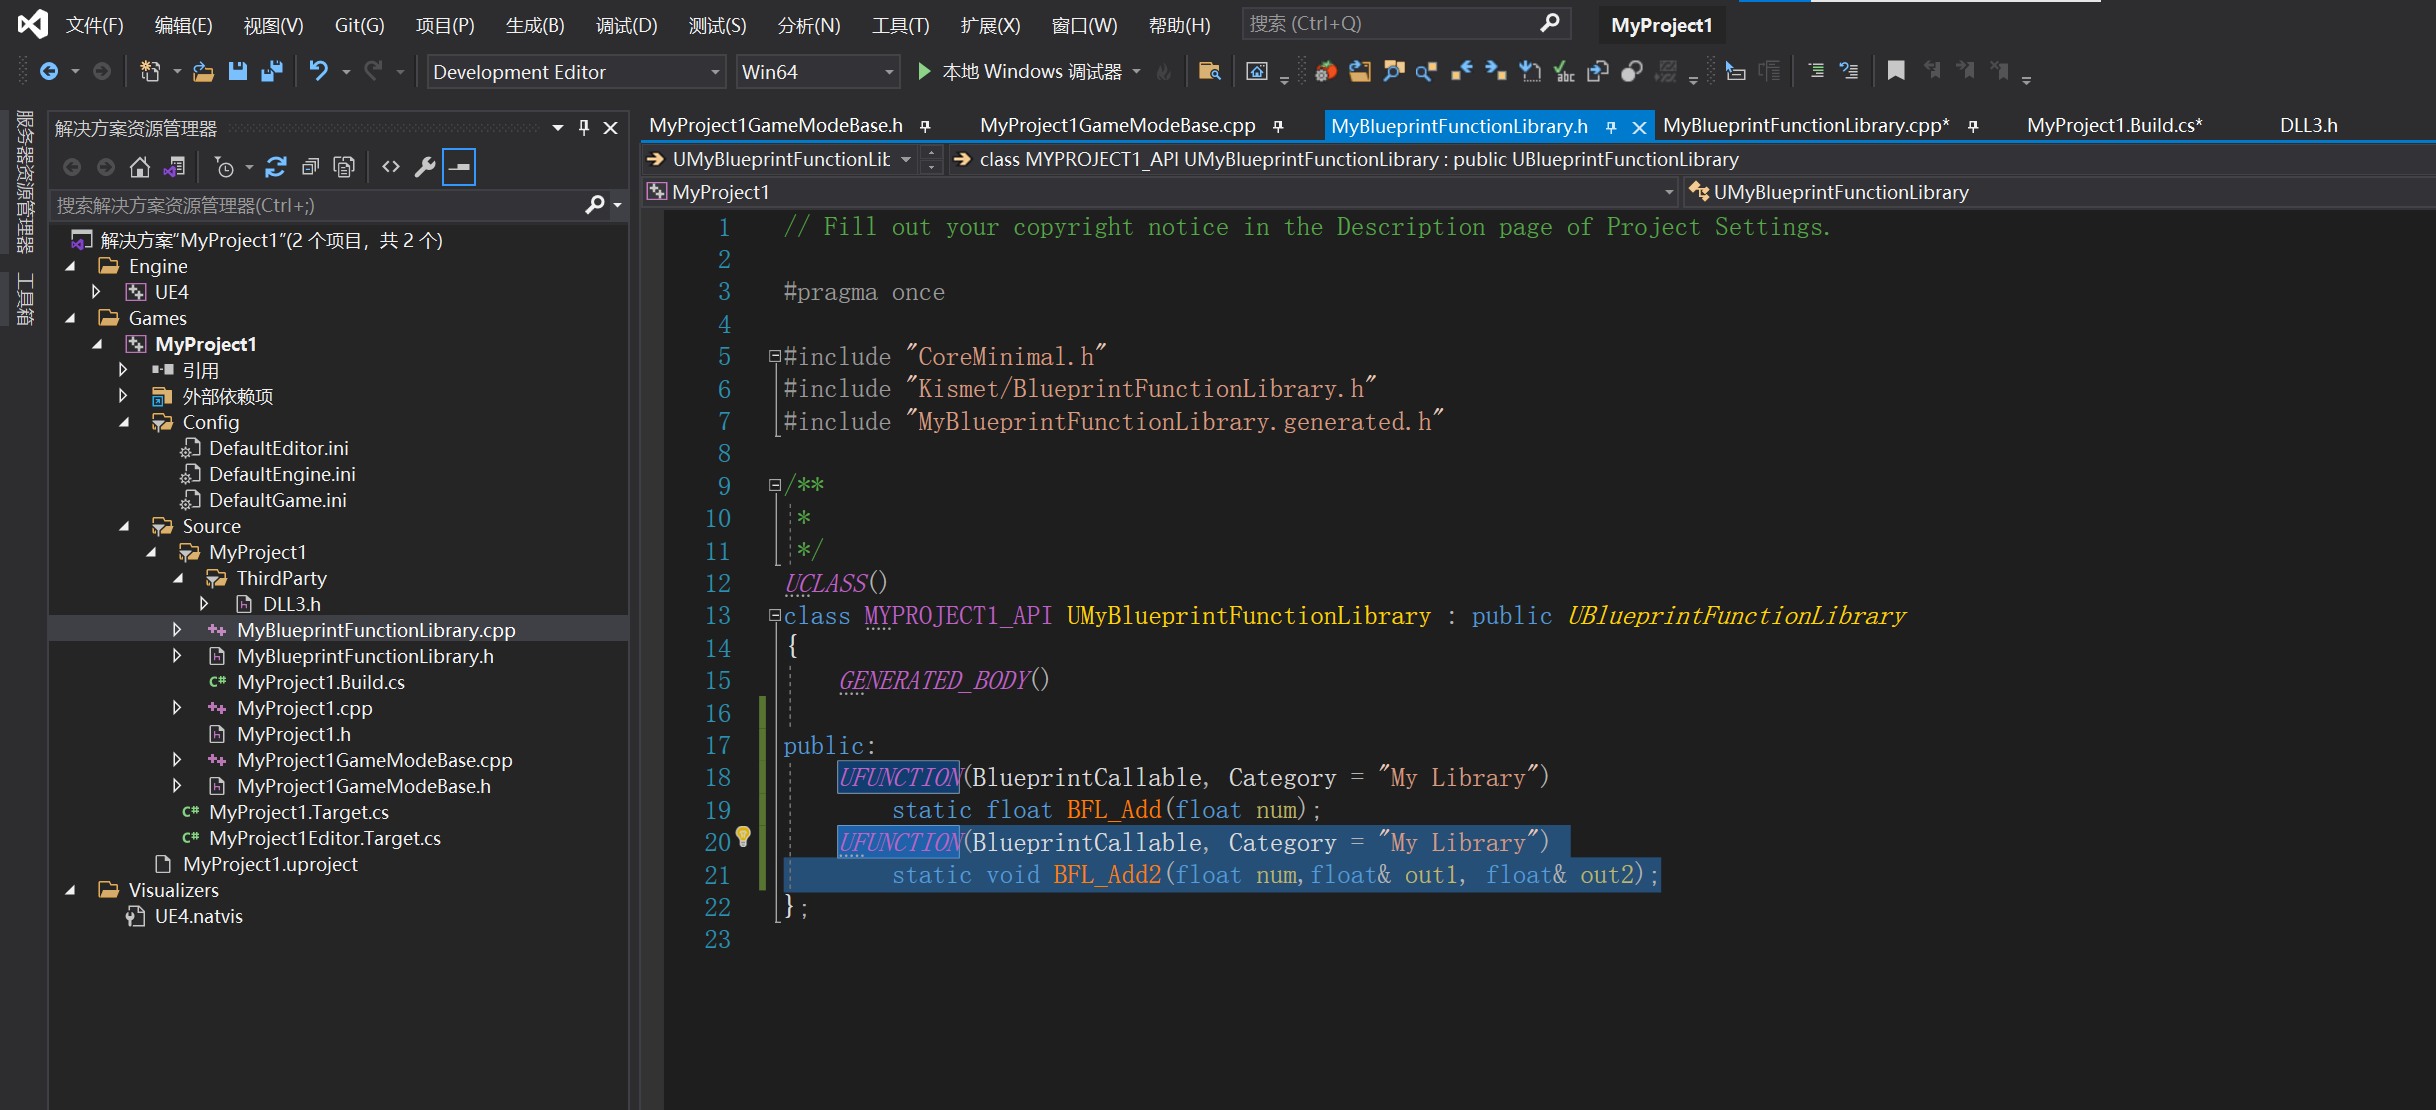This screenshot has height=1110, width=2436.
Task: Click the sync refresh icon in Solution Explorer
Action: (x=276, y=167)
